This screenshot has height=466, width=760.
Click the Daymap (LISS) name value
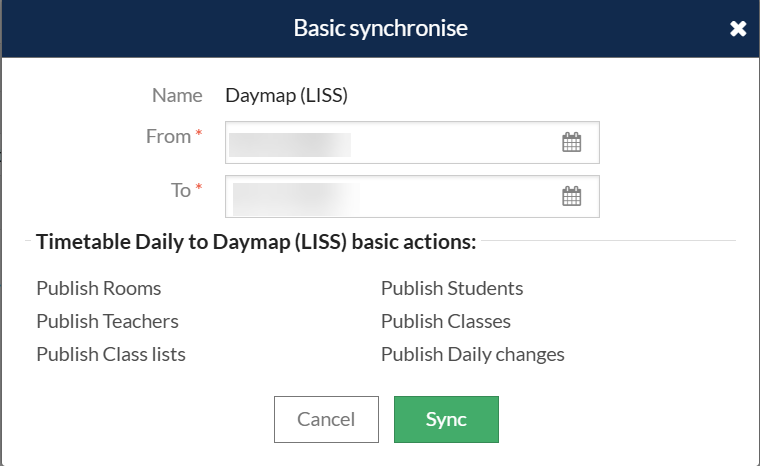(x=286, y=96)
